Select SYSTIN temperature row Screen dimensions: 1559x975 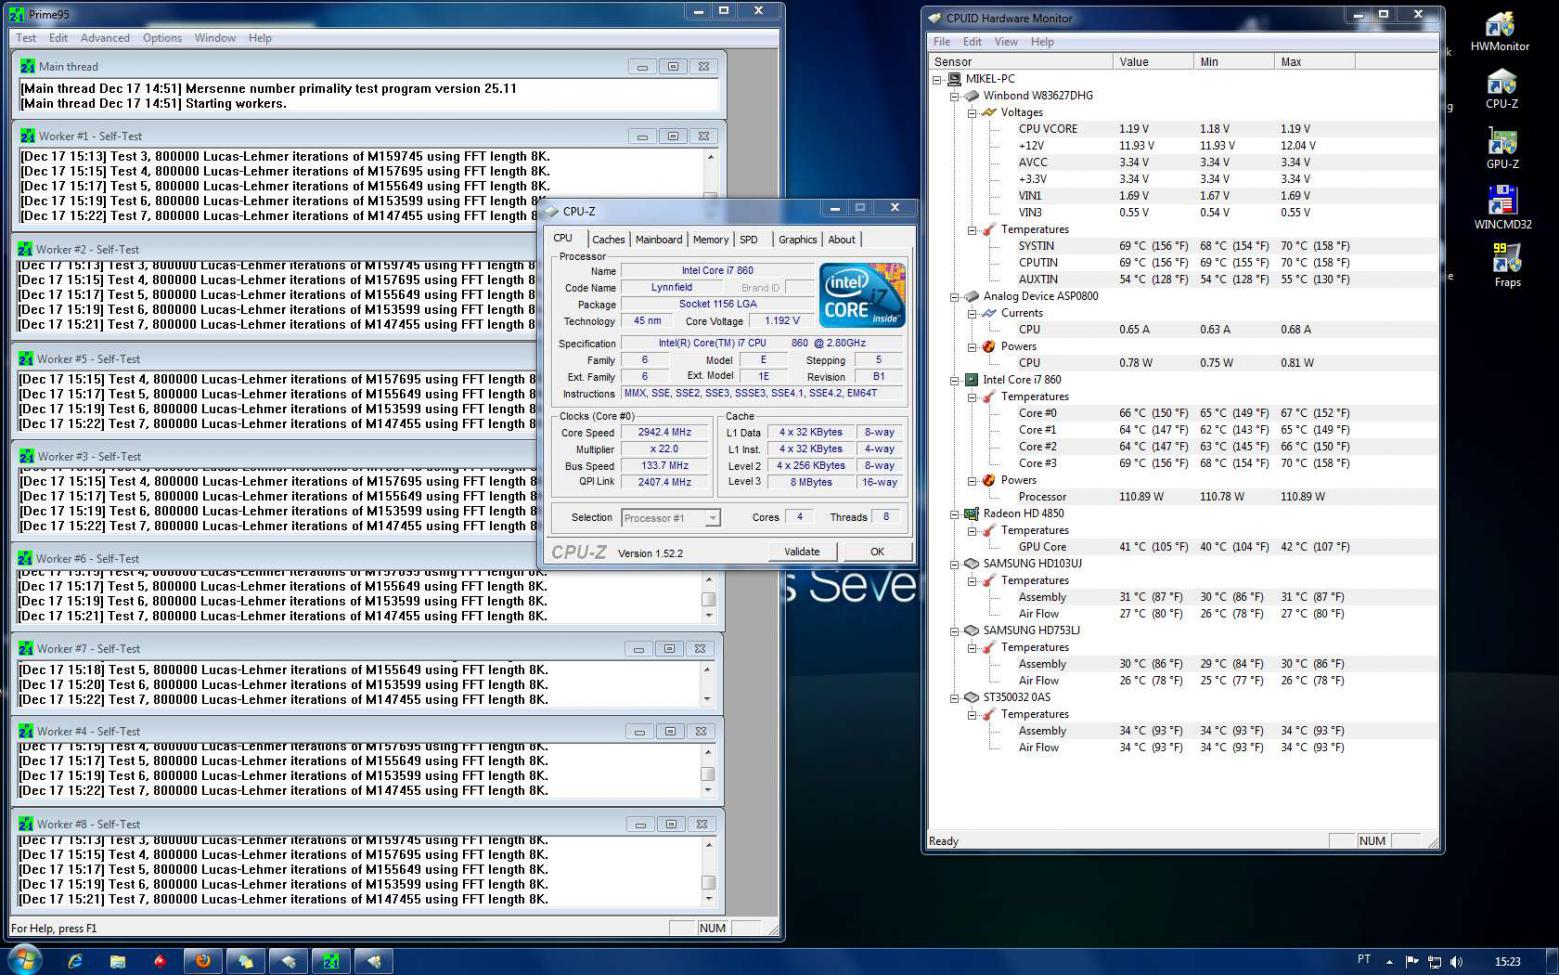pyautogui.click(x=1182, y=246)
